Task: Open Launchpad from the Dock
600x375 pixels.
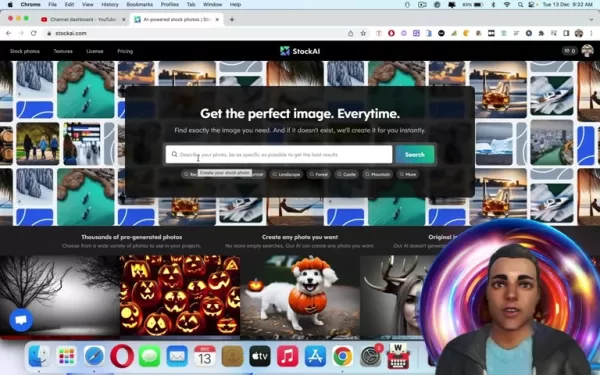Action: (x=67, y=356)
